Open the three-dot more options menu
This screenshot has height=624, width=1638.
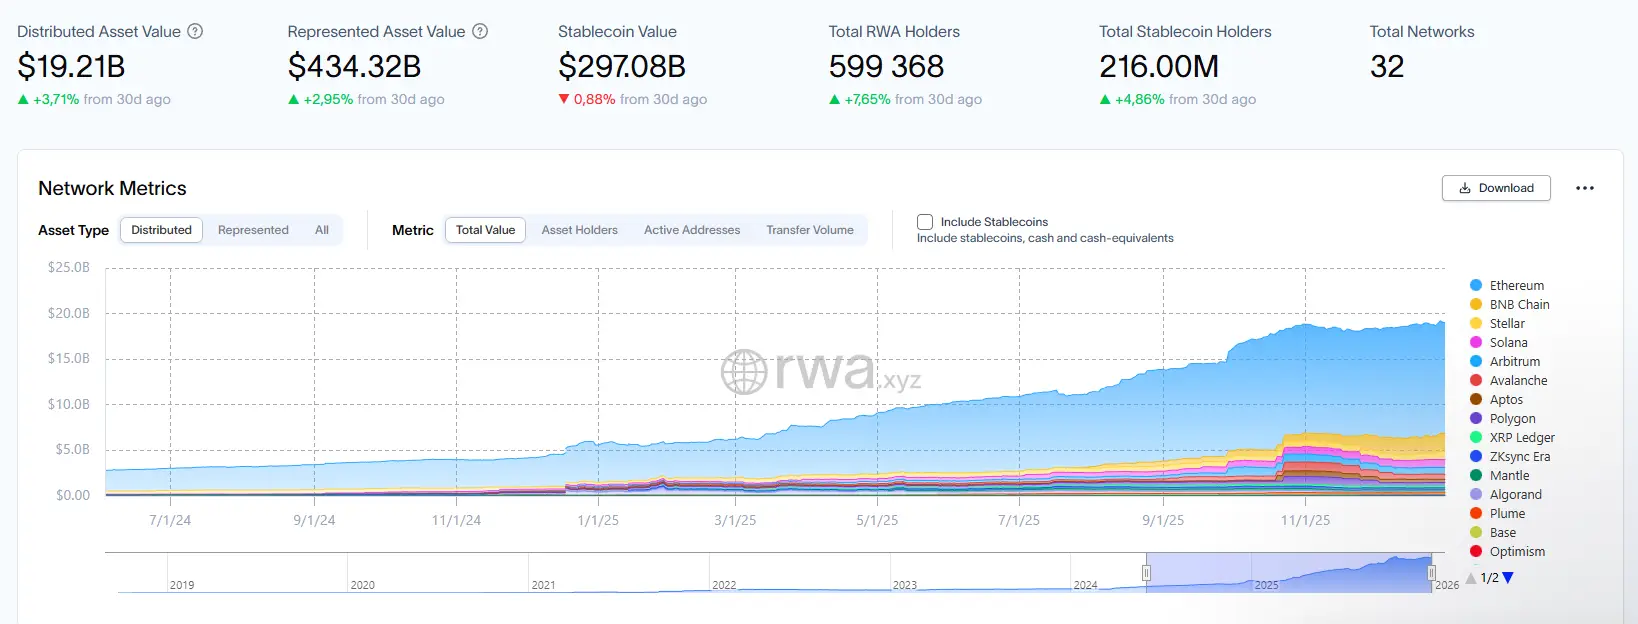pos(1584,188)
